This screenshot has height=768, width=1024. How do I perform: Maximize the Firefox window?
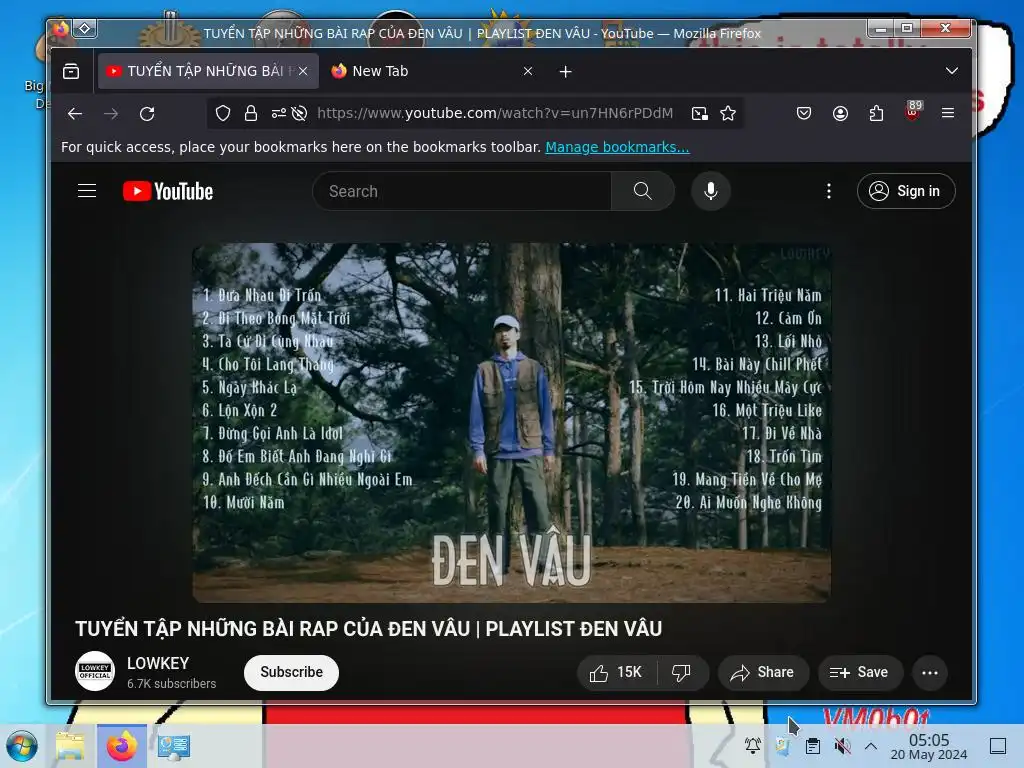pyautogui.click(x=908, y=28)
